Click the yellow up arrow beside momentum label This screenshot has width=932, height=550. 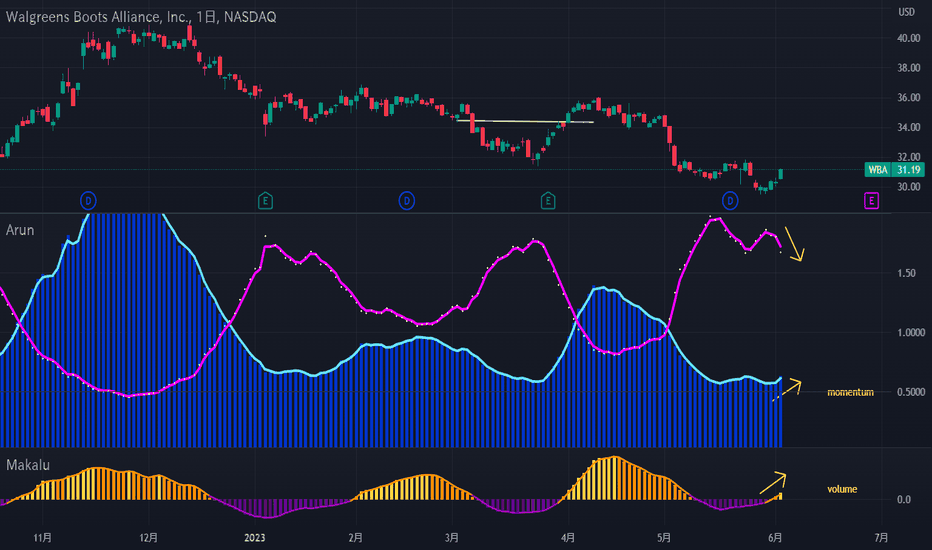[x=787, y=390]
